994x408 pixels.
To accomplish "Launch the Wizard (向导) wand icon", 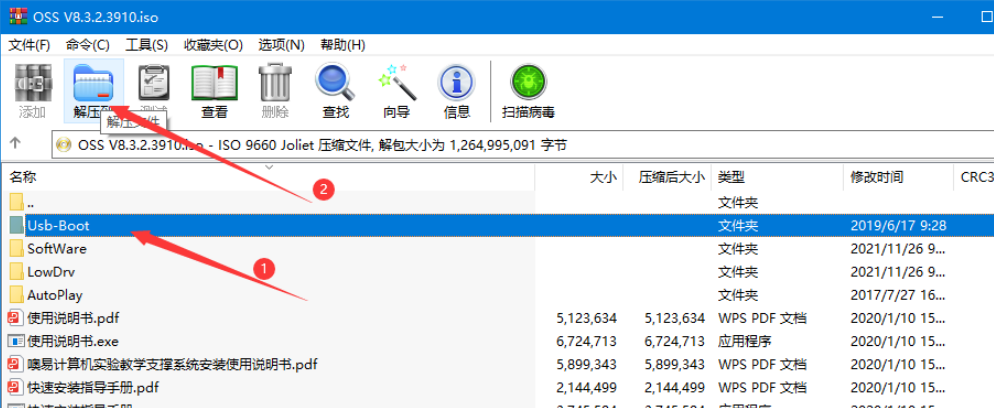I will (396, 88).
